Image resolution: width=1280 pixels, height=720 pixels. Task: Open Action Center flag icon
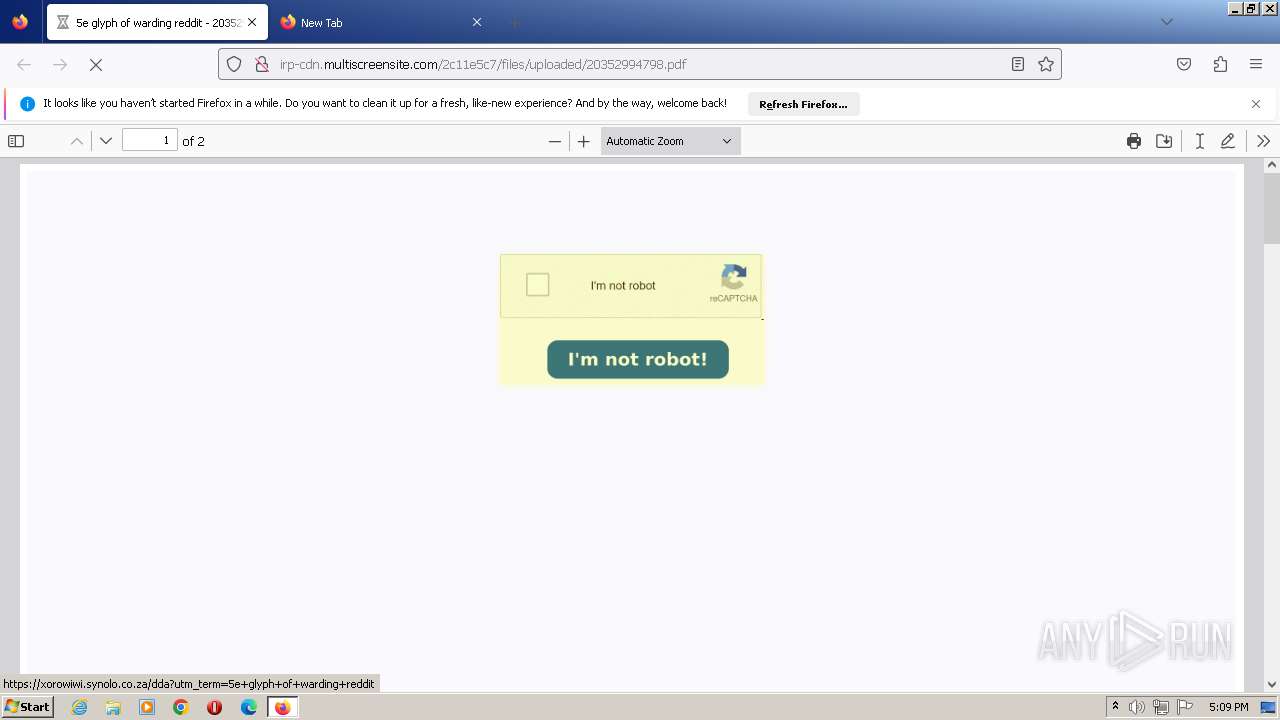[1185, 707]
